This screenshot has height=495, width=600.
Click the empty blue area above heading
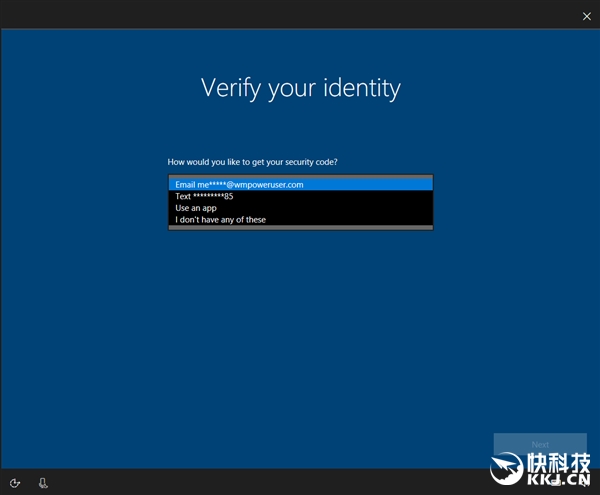(x=300, y=48)
